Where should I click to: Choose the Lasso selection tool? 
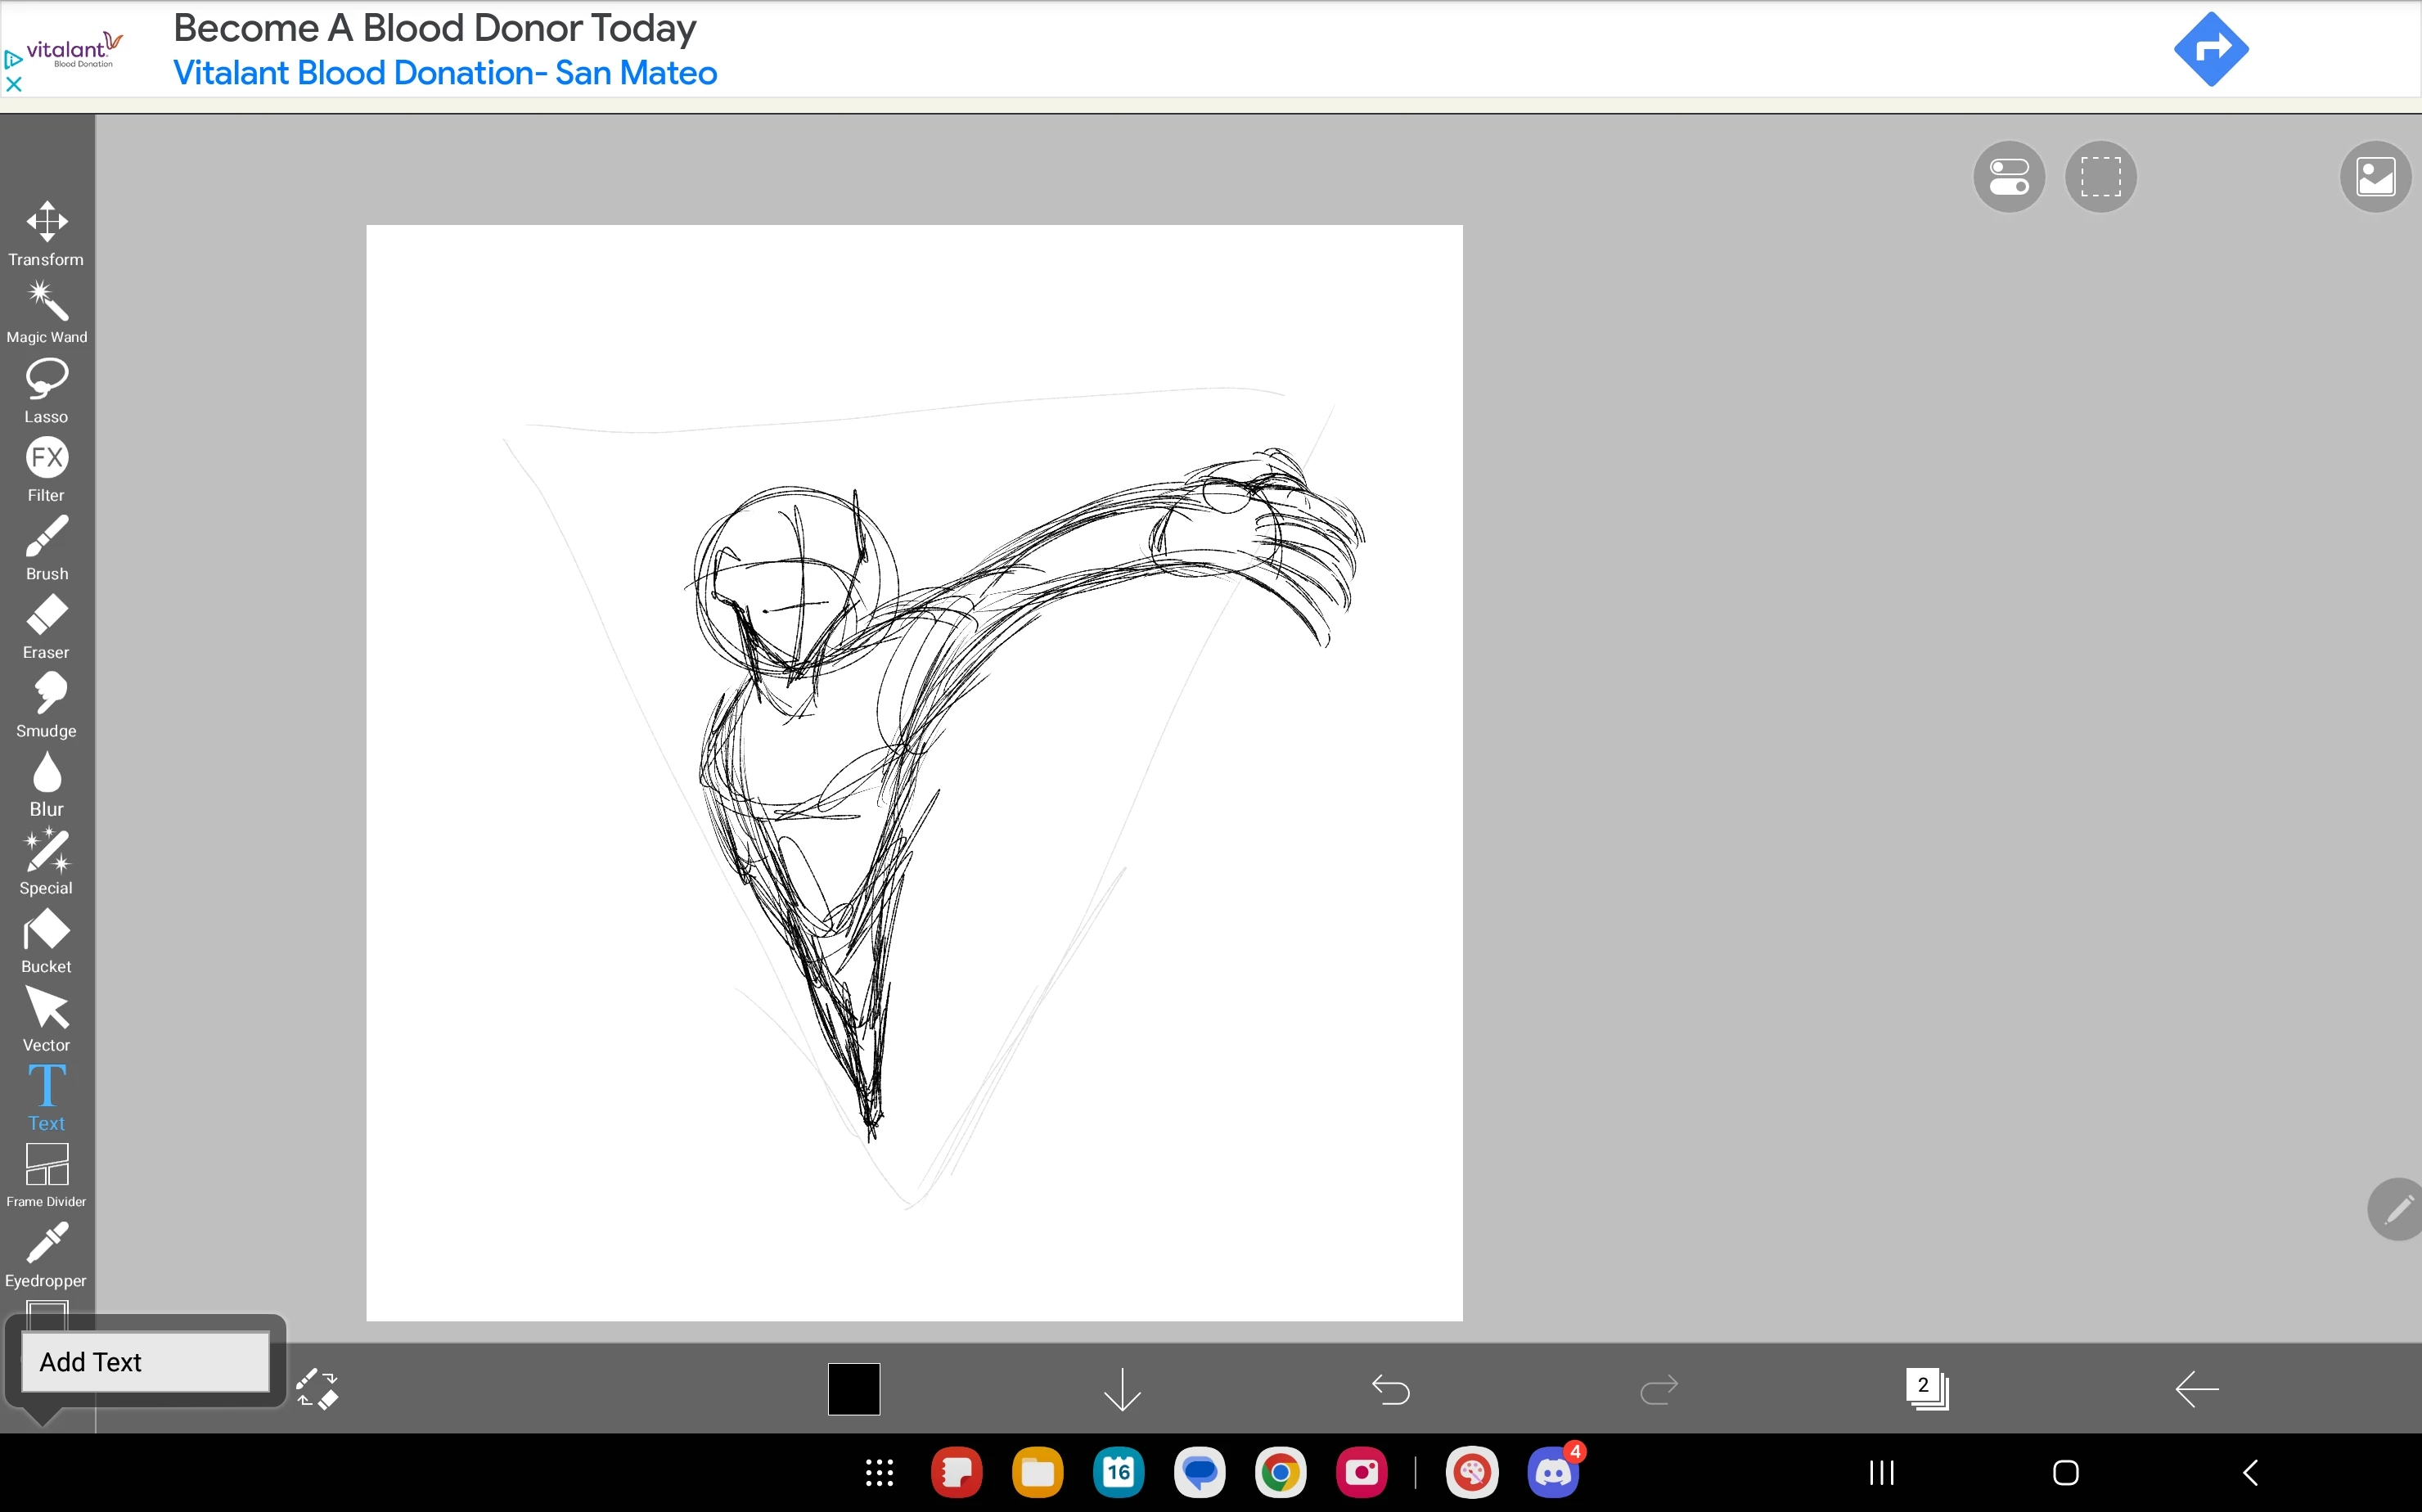click(x=46, y=390)
